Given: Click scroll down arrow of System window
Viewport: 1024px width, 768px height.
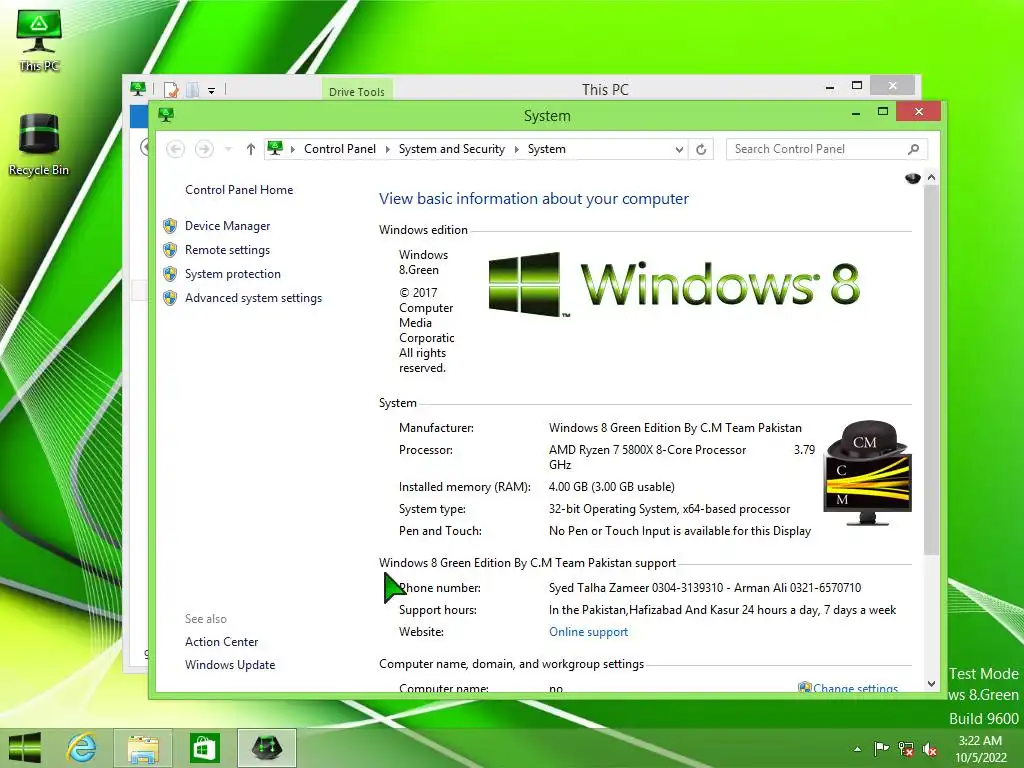Looking at the screenshot, I should (x=932, y=684).
